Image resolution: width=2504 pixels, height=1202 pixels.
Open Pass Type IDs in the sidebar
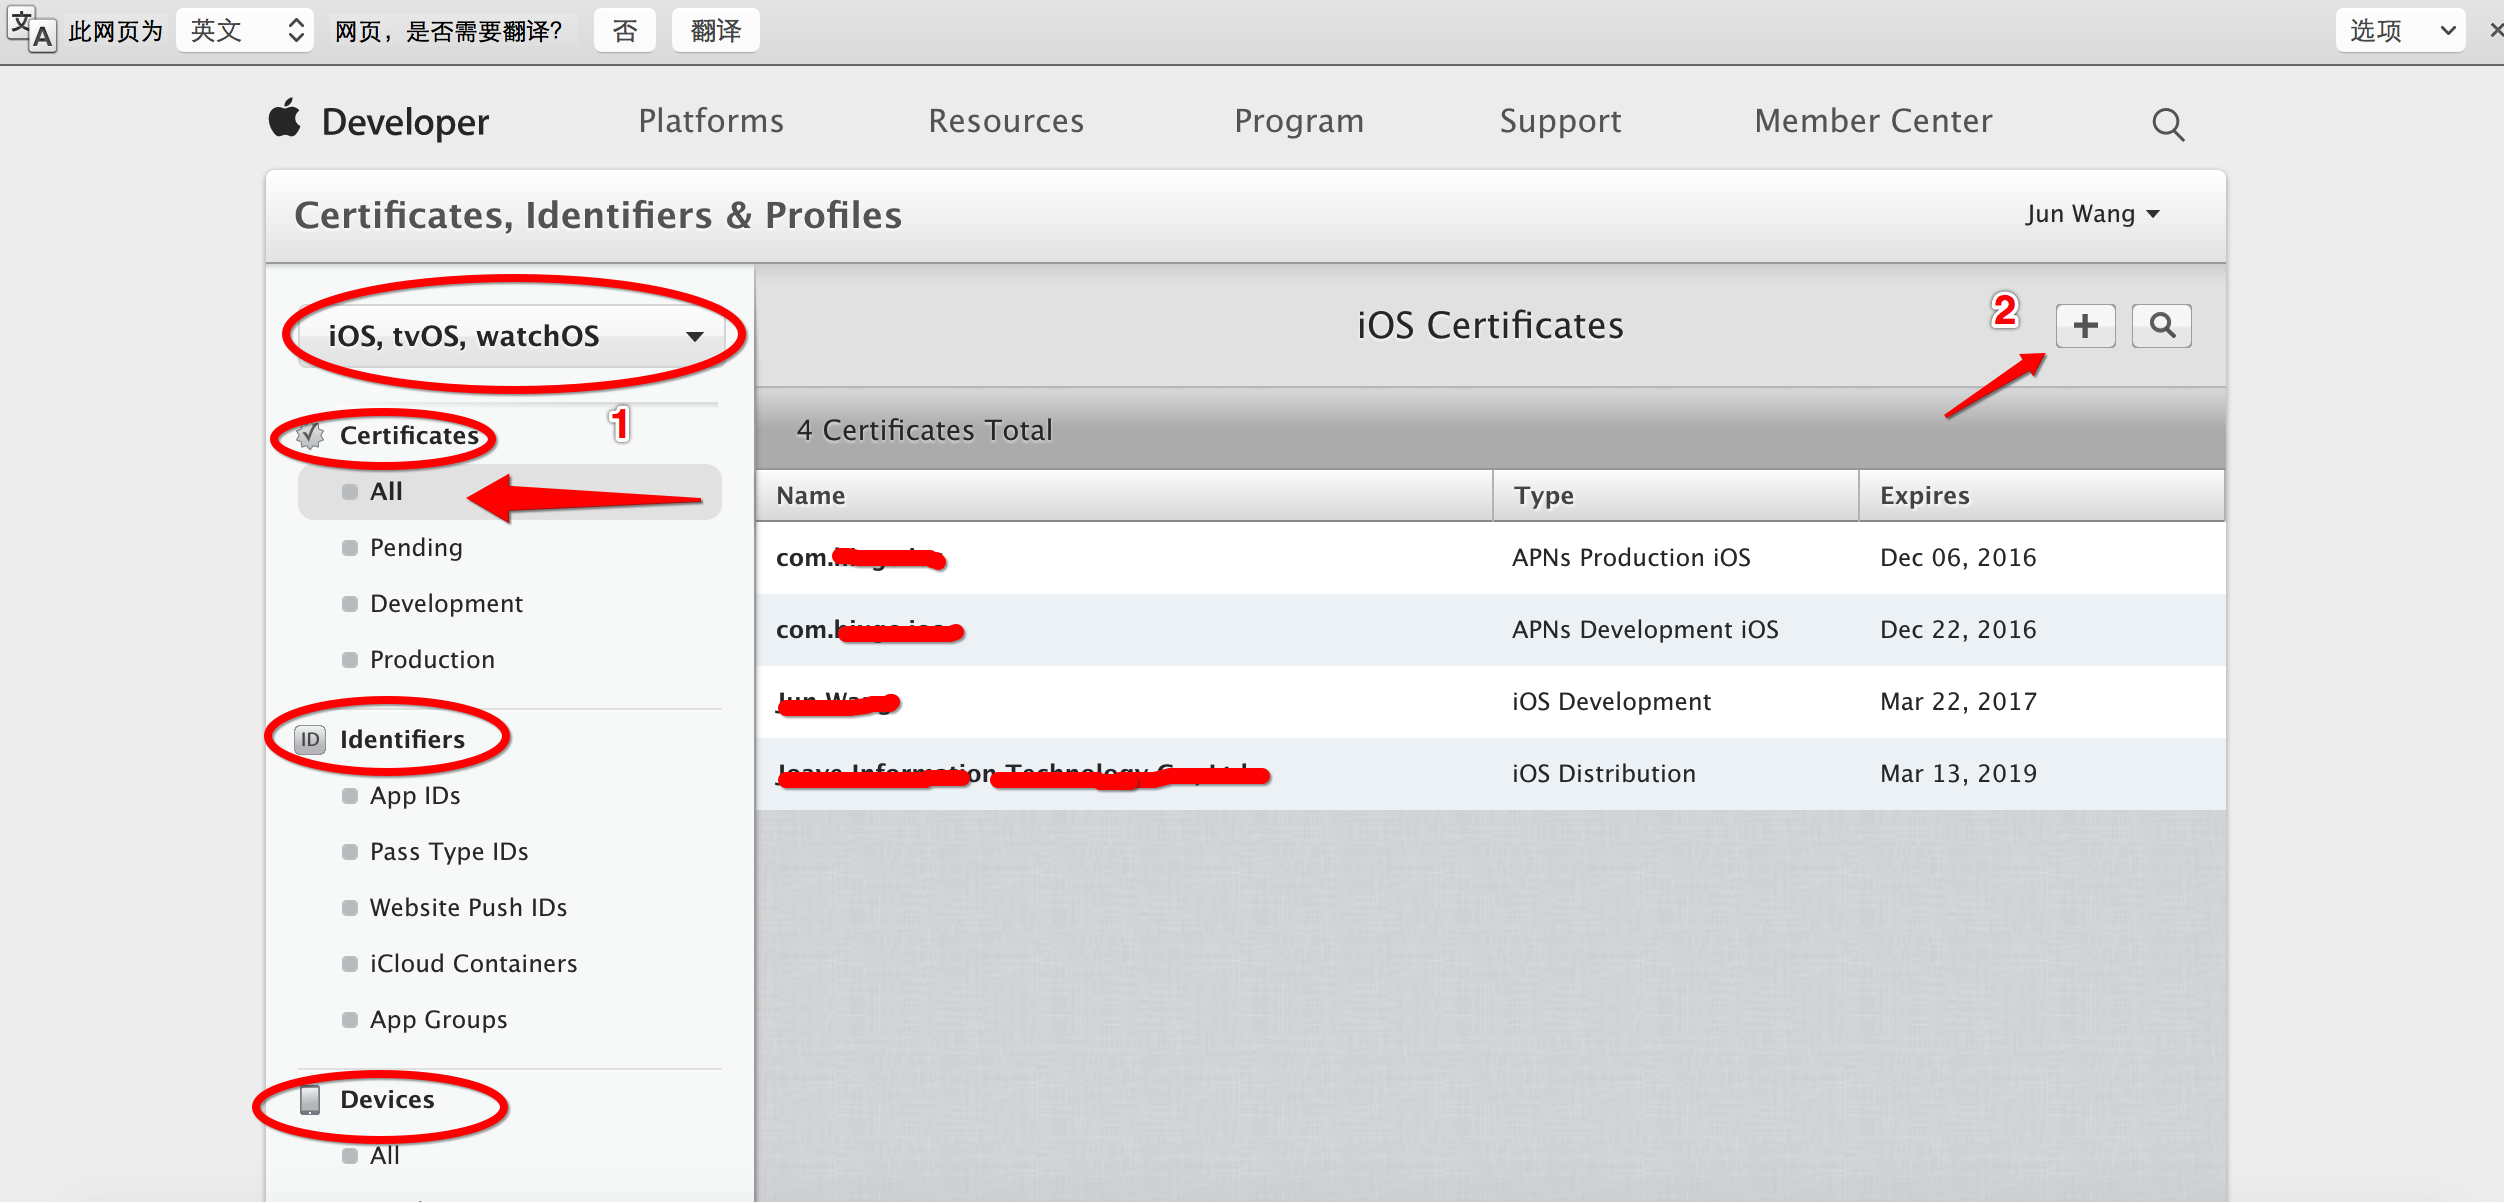(x=448, y=852)
